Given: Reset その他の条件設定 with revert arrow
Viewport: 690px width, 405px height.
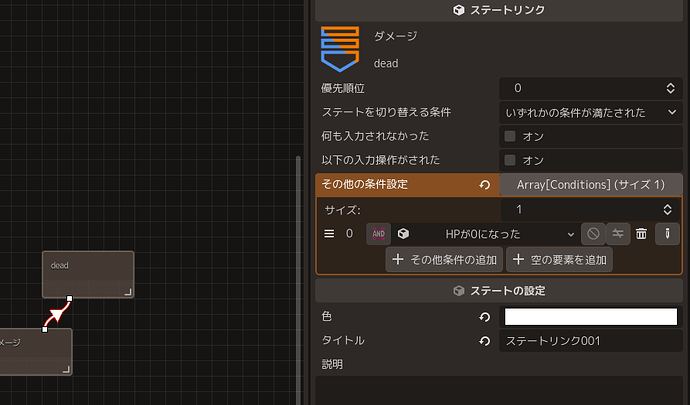Looking at the screenshot, I should [x=484, y=185].
